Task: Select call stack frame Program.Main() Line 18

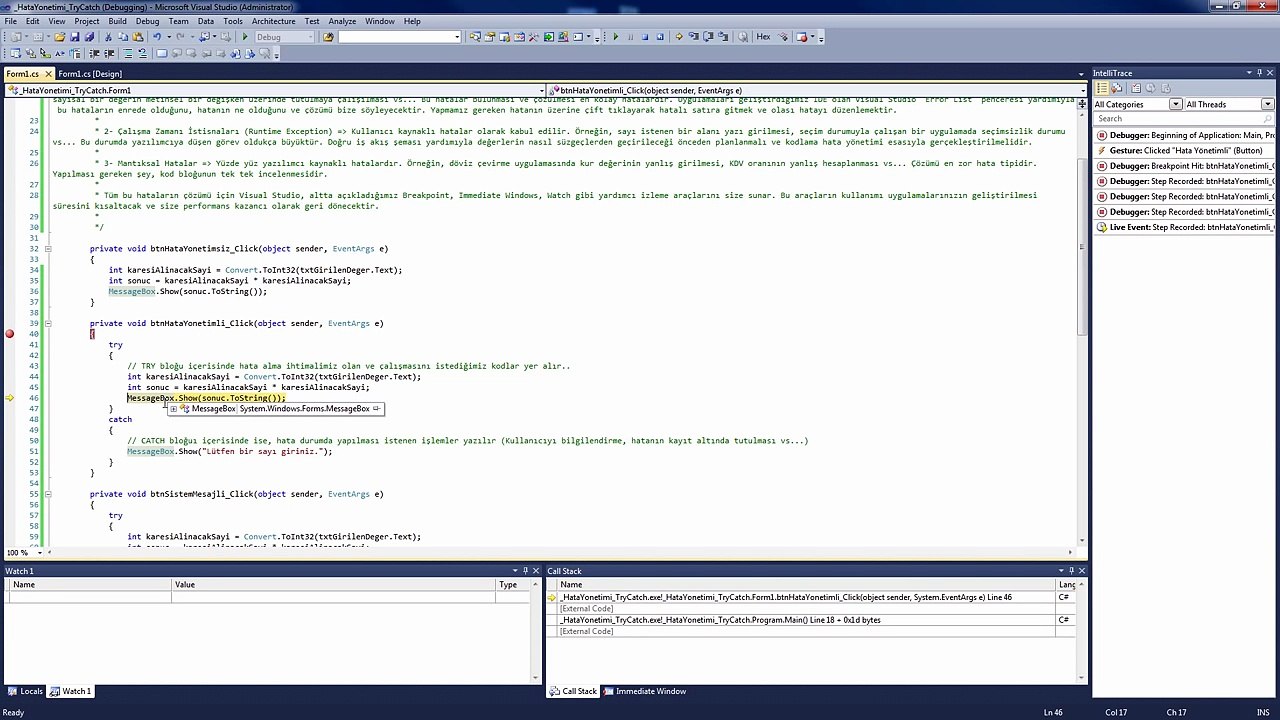Action: (812, 620)
